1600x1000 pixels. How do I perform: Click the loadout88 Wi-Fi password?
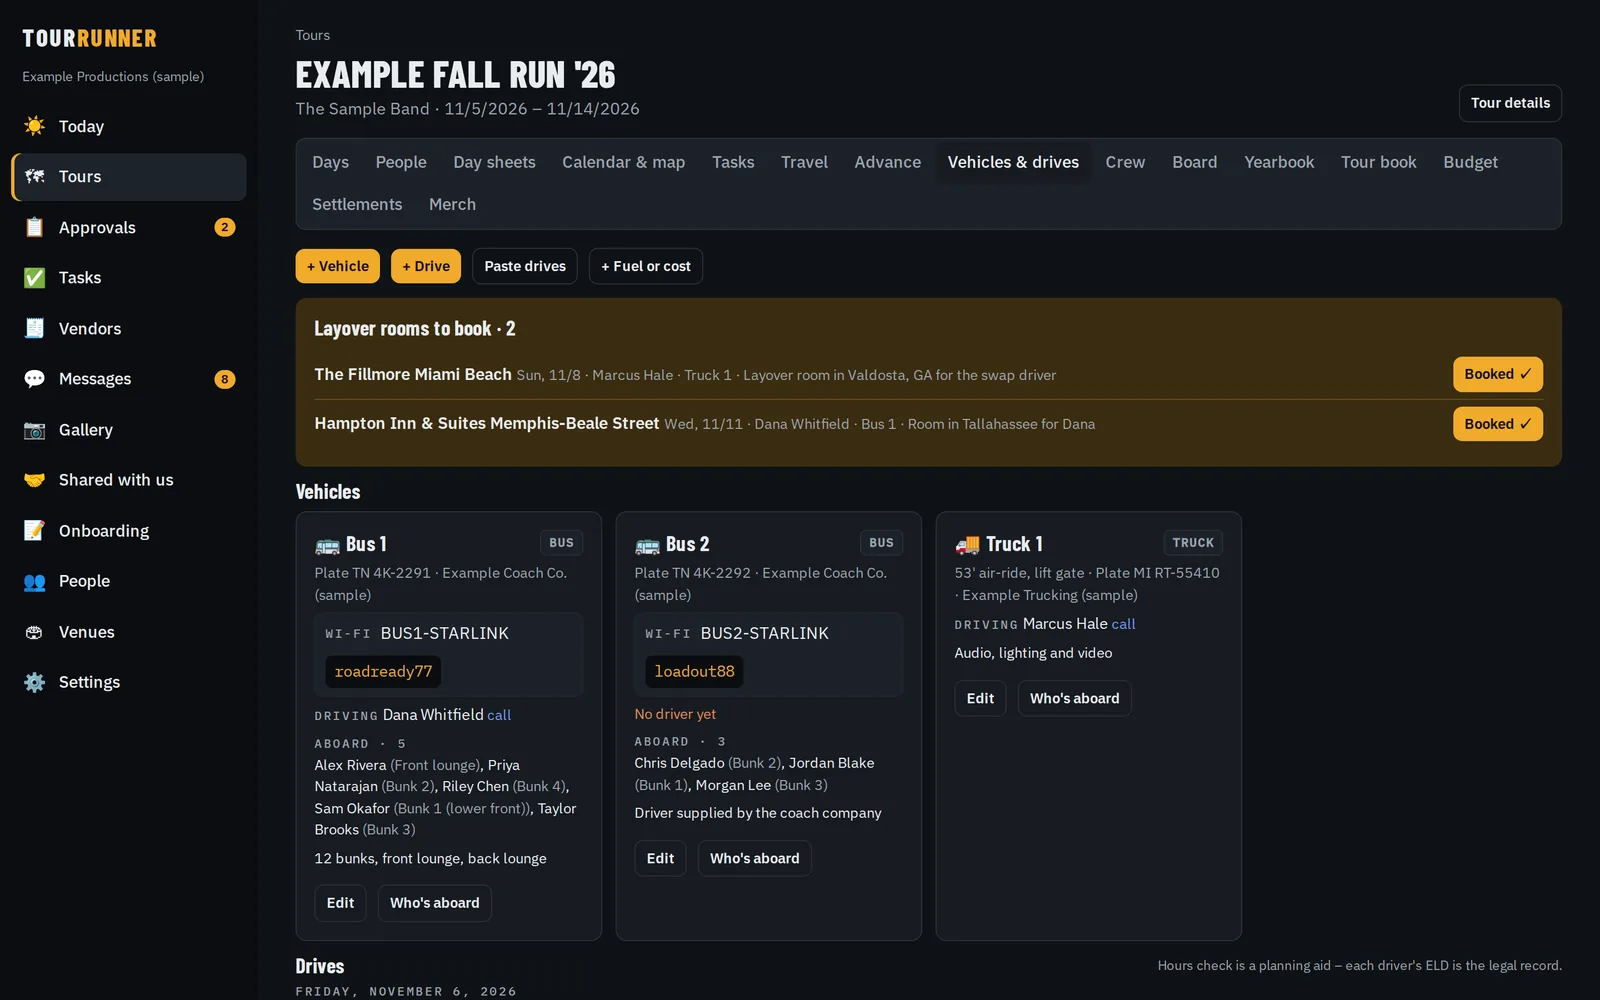coord(694,671)
